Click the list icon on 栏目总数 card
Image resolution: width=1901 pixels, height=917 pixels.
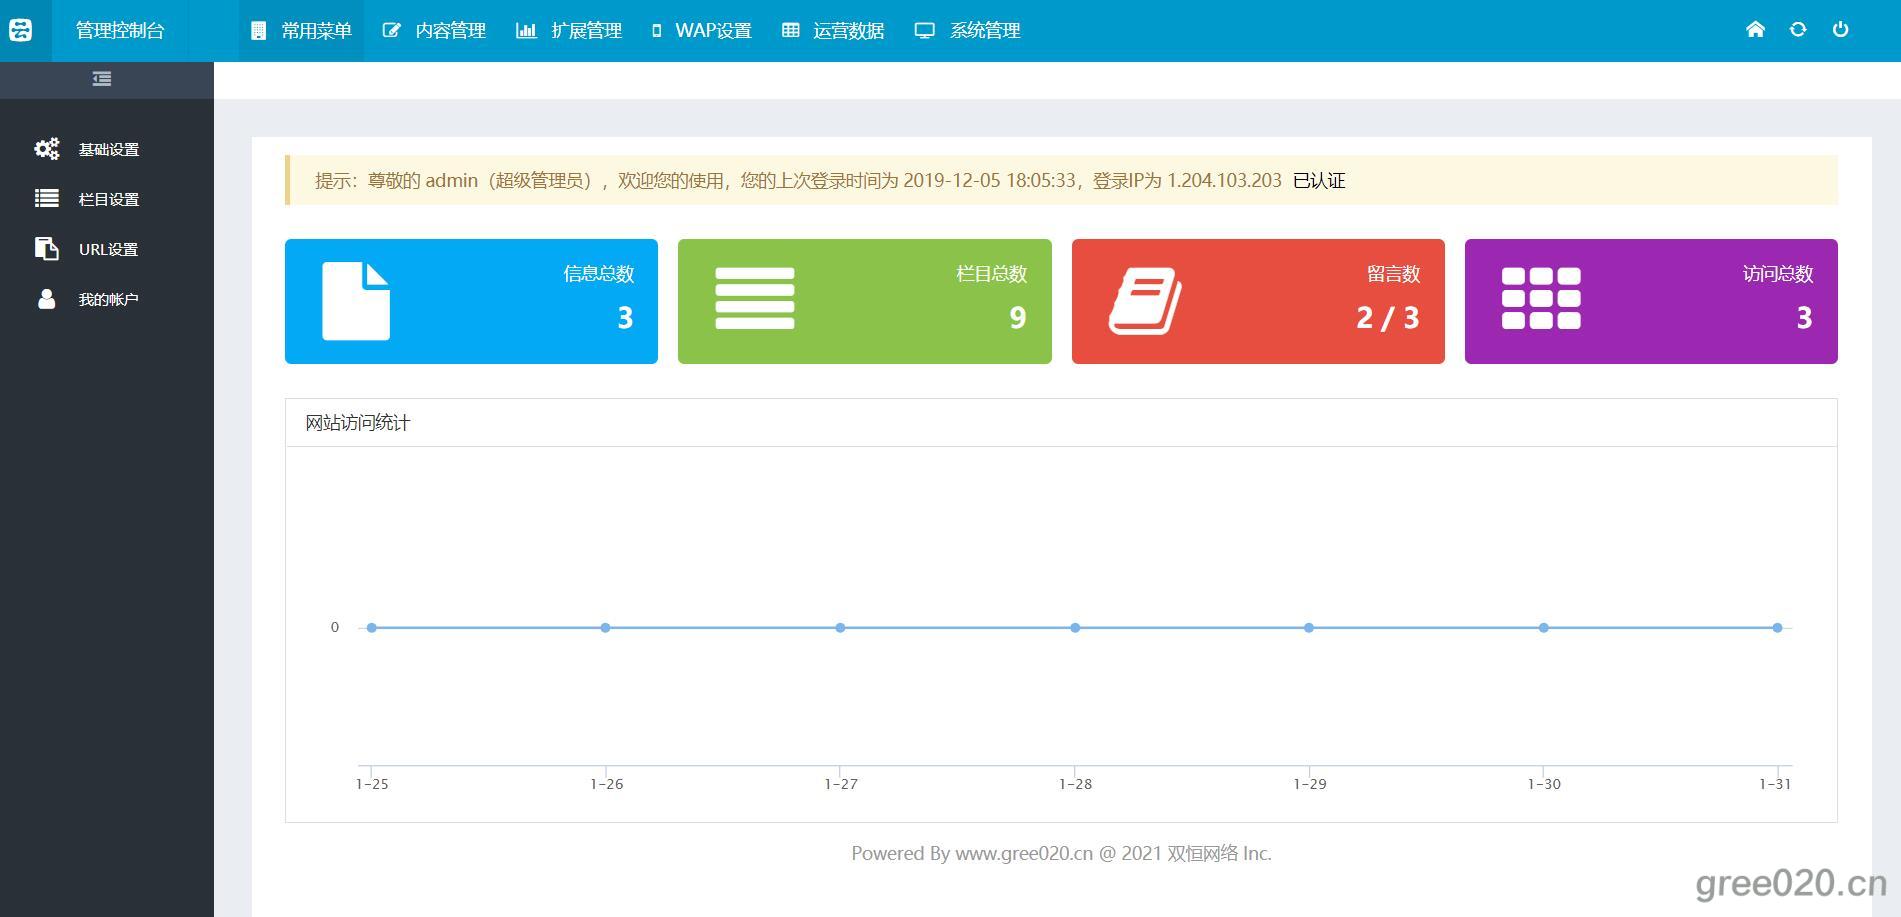point(755,299)
